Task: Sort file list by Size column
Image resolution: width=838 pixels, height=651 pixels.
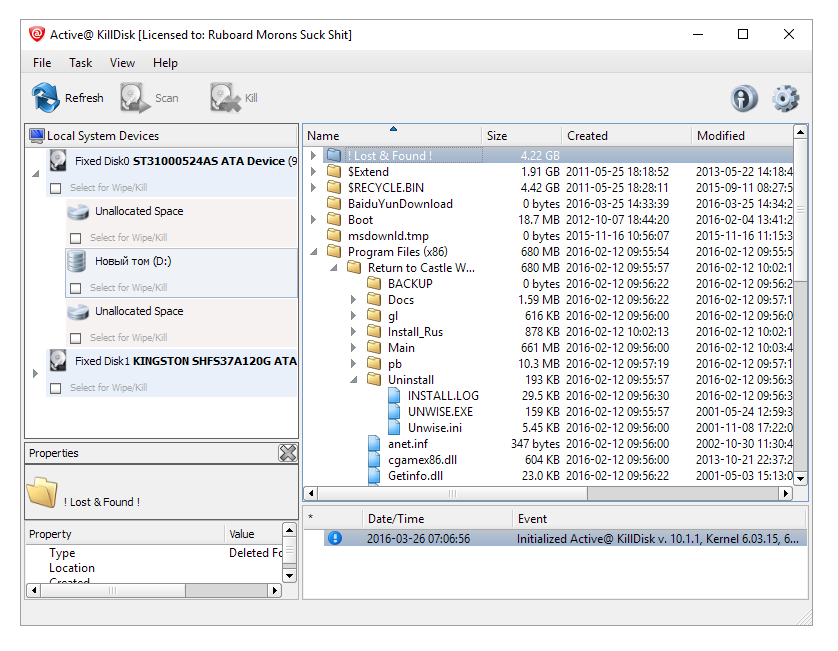Action: pos(522,136)
